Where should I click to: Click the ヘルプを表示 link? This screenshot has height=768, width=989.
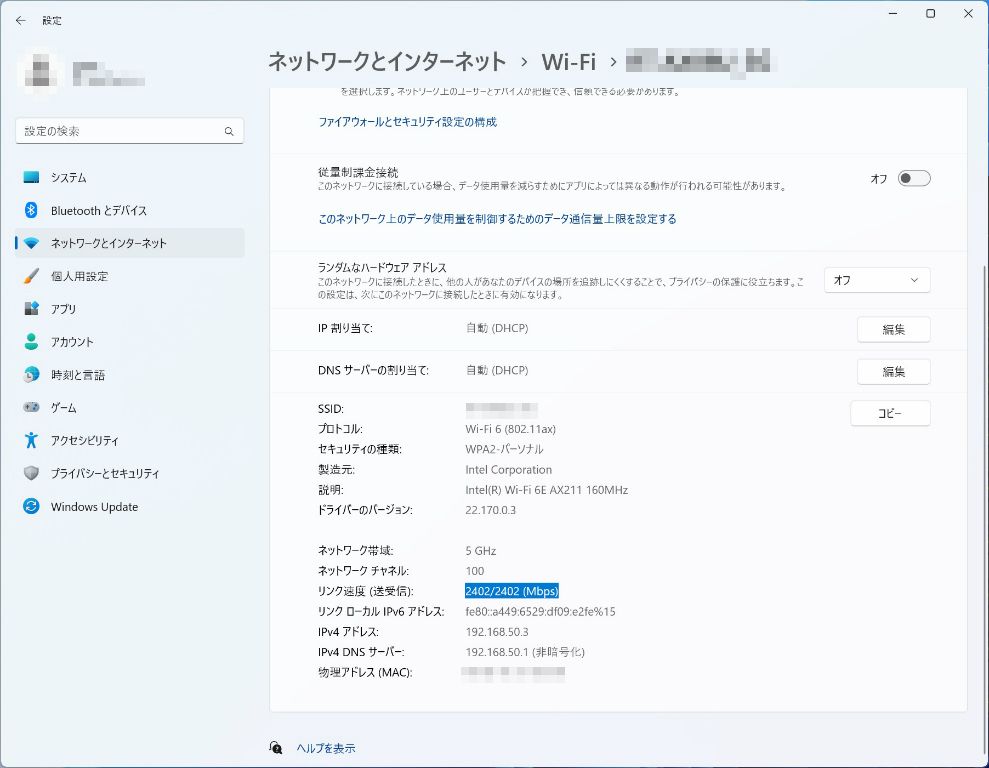point(325,748)
